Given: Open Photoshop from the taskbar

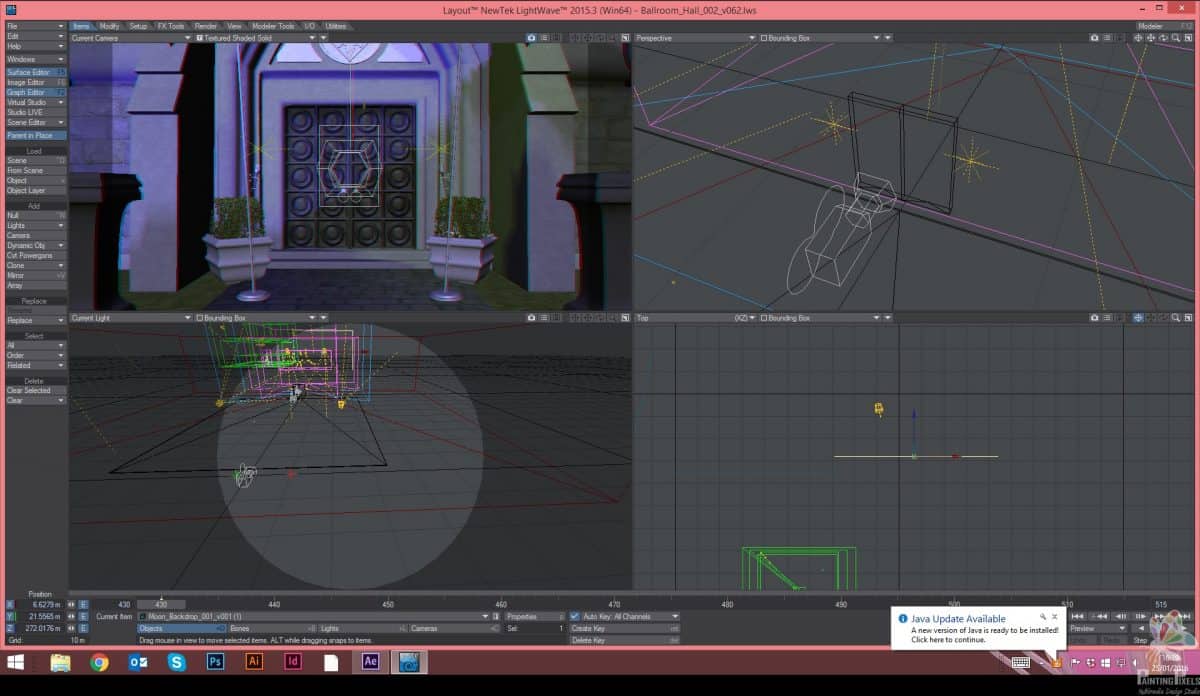Looking at the screenshot, I should pyautogui.click(x=215, y=662).
